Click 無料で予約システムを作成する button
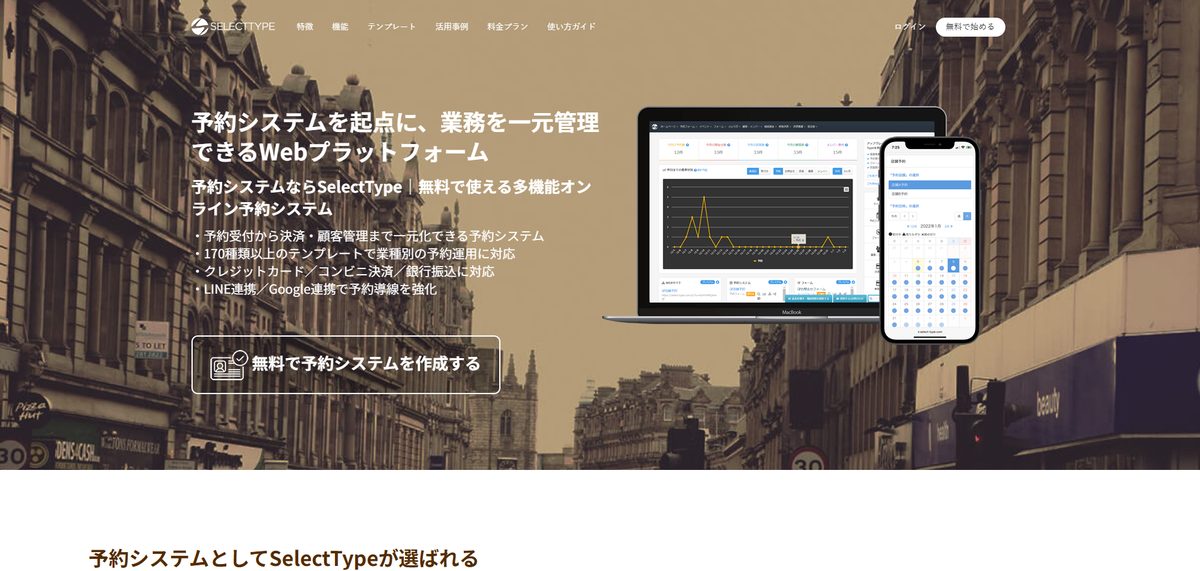 pyautogui.click(x=345, y=364)
